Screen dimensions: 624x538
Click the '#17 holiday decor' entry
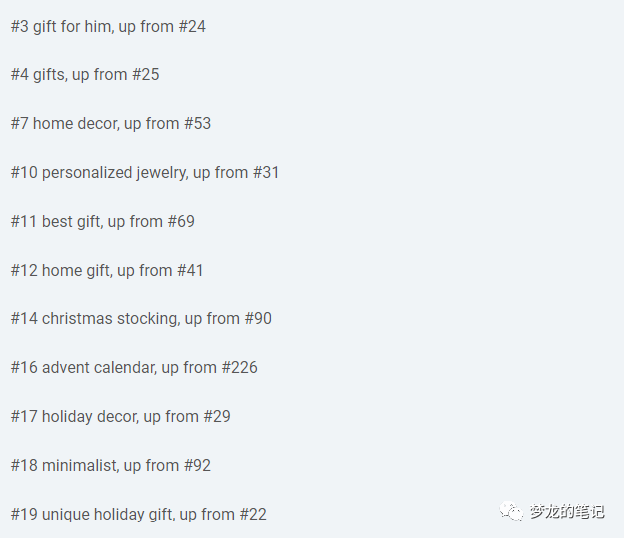121,417
